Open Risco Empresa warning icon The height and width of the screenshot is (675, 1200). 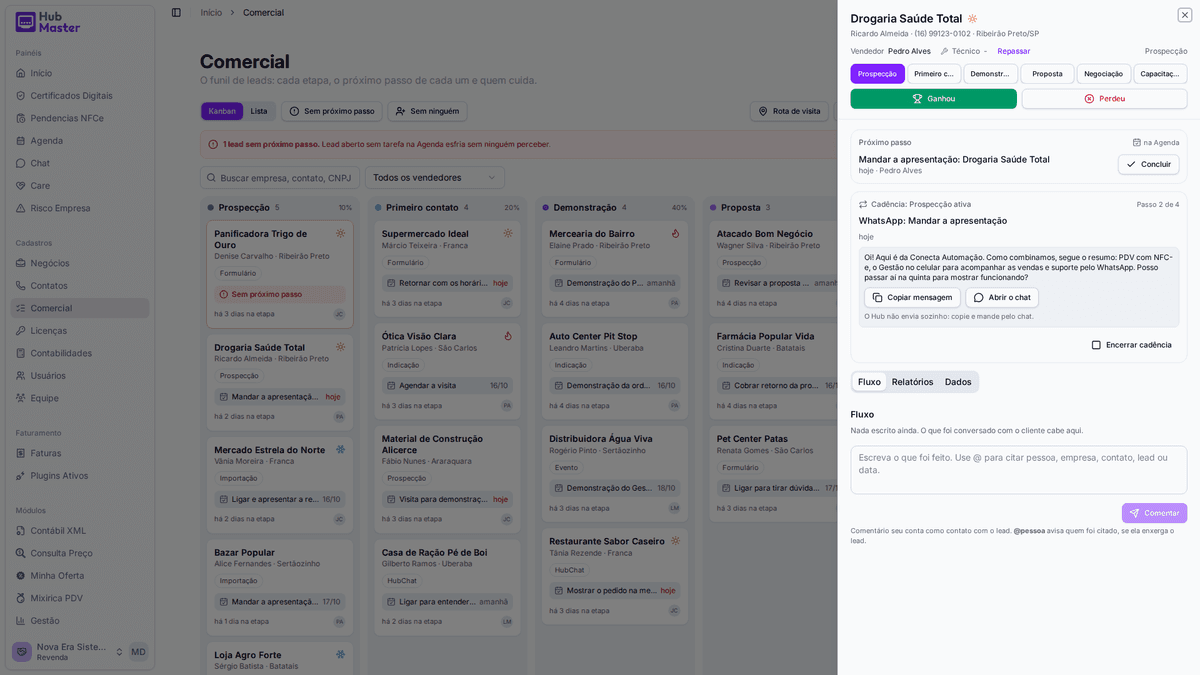(x=21, y=208)
